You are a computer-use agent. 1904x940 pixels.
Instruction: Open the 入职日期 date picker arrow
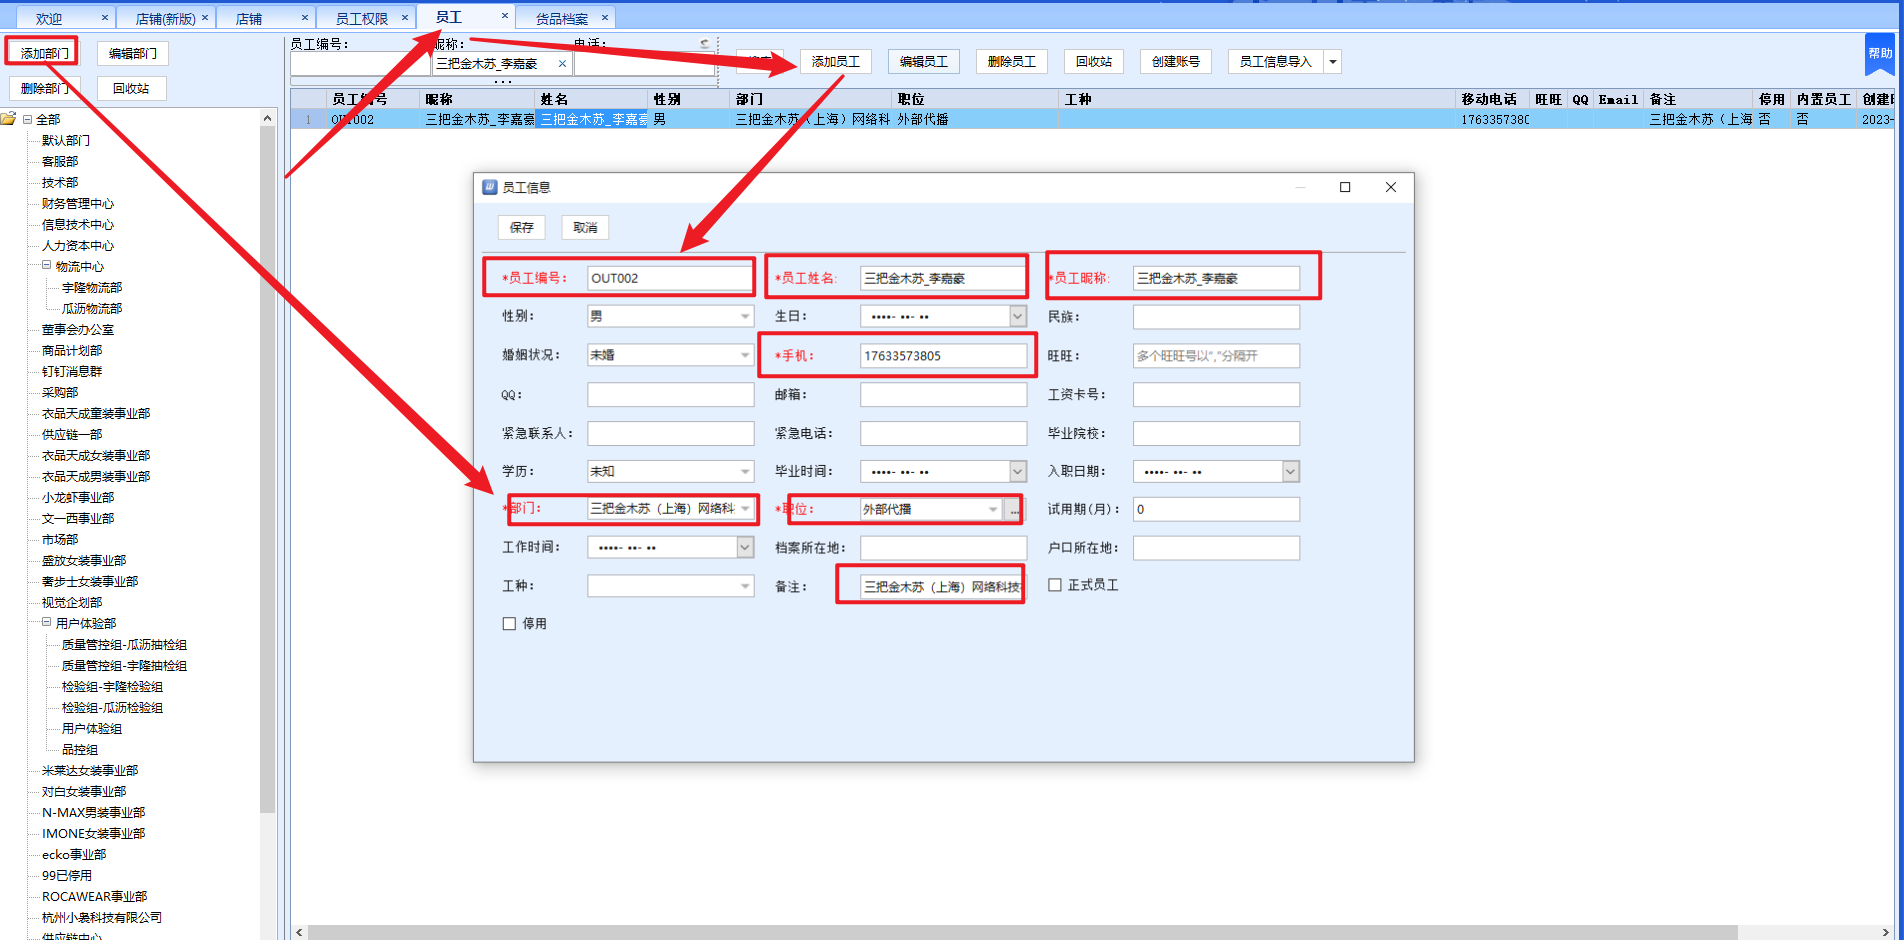point(1290,472)
